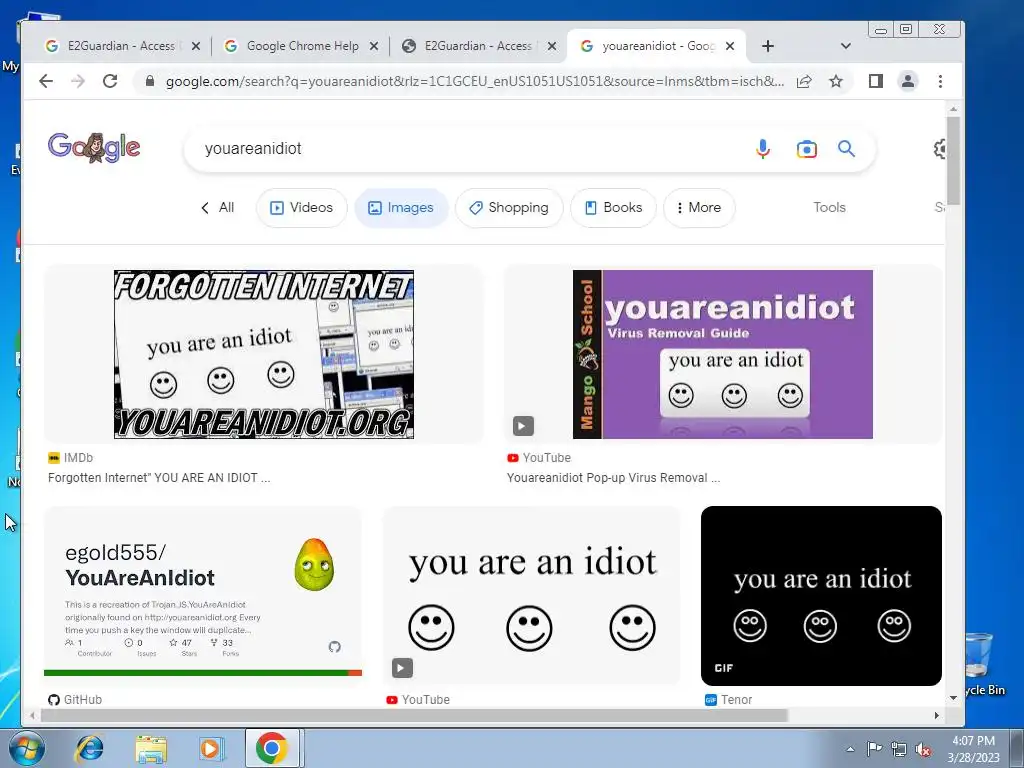This screenshot has height=768, width=1024.
Task: Expand the More filters menu
Action: click(699, 208)
